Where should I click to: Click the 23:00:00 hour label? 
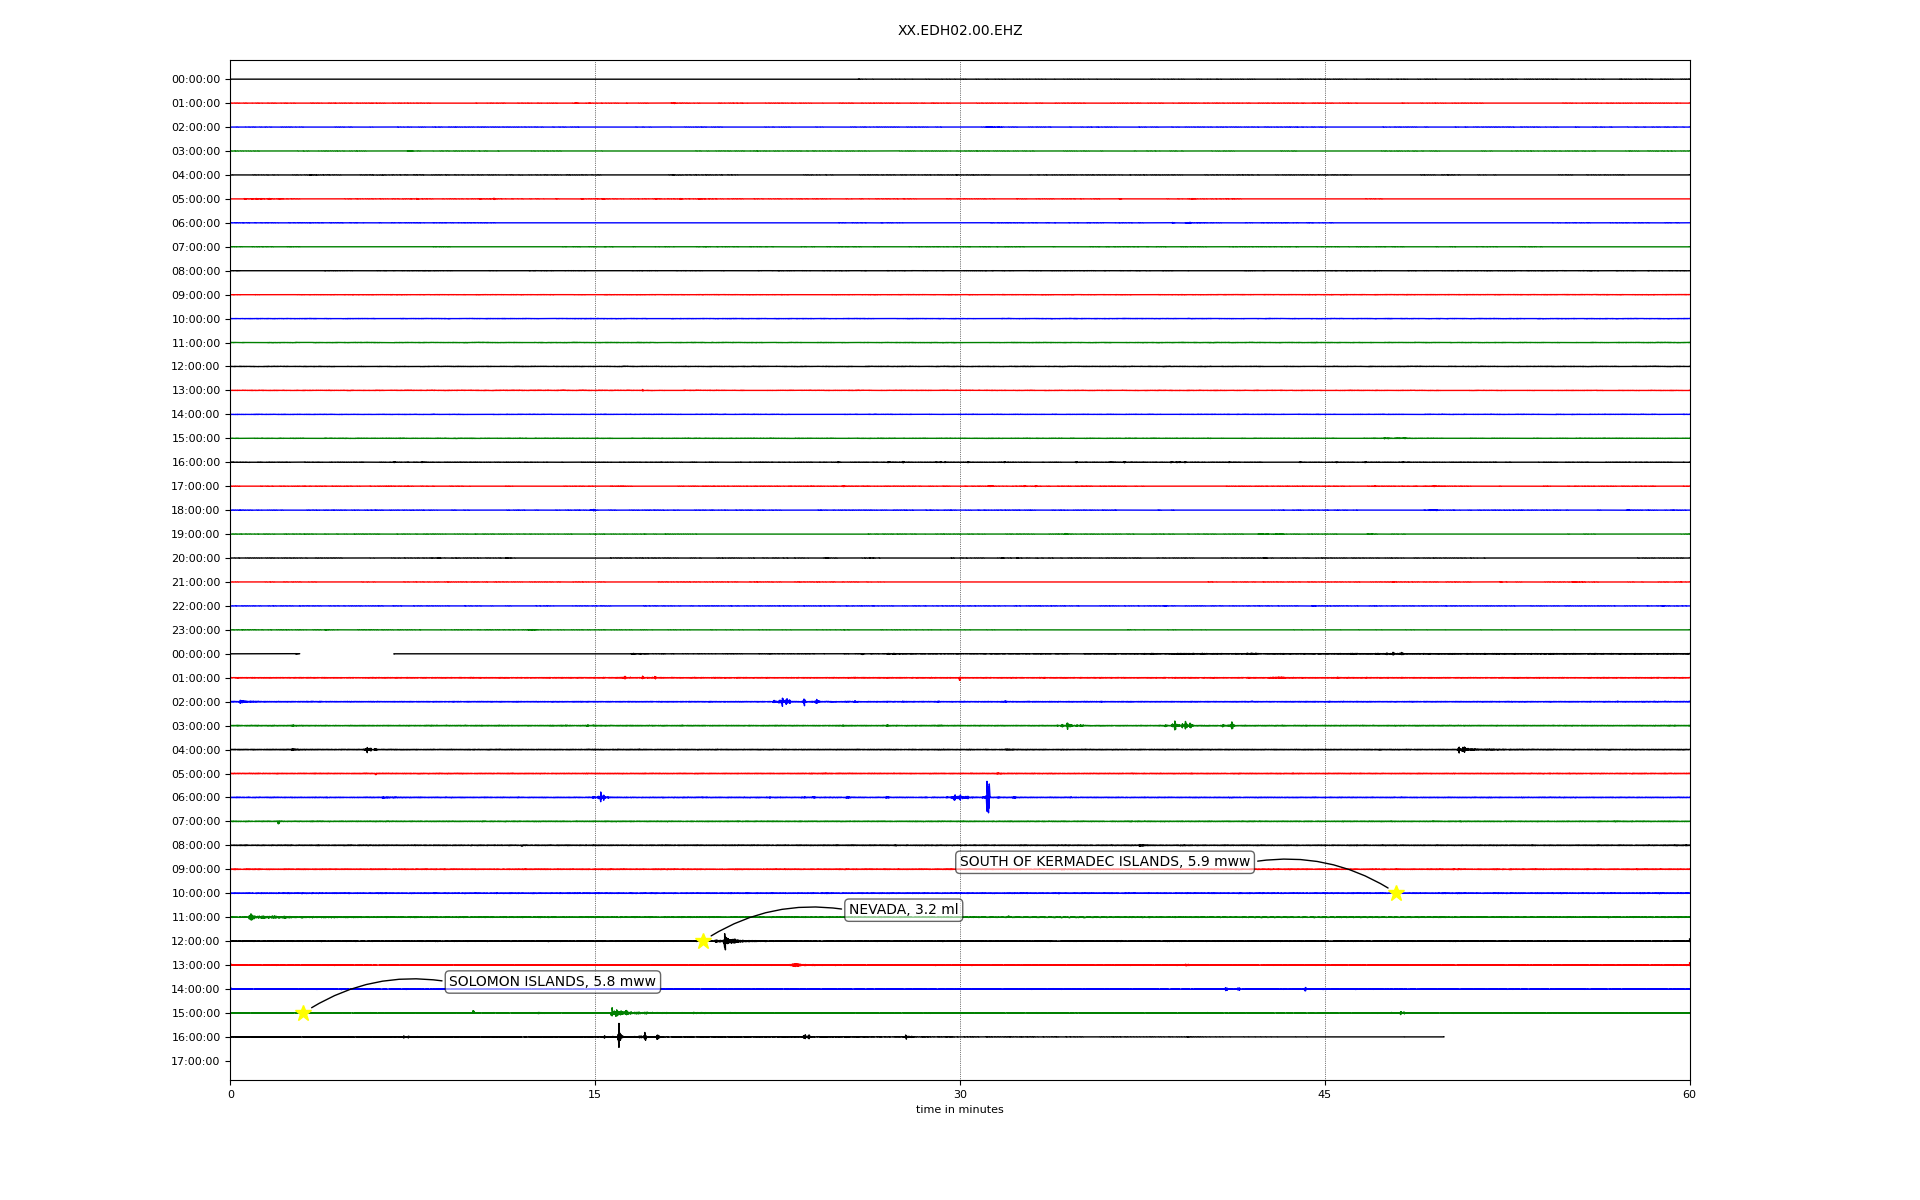[x=196, y=630]
